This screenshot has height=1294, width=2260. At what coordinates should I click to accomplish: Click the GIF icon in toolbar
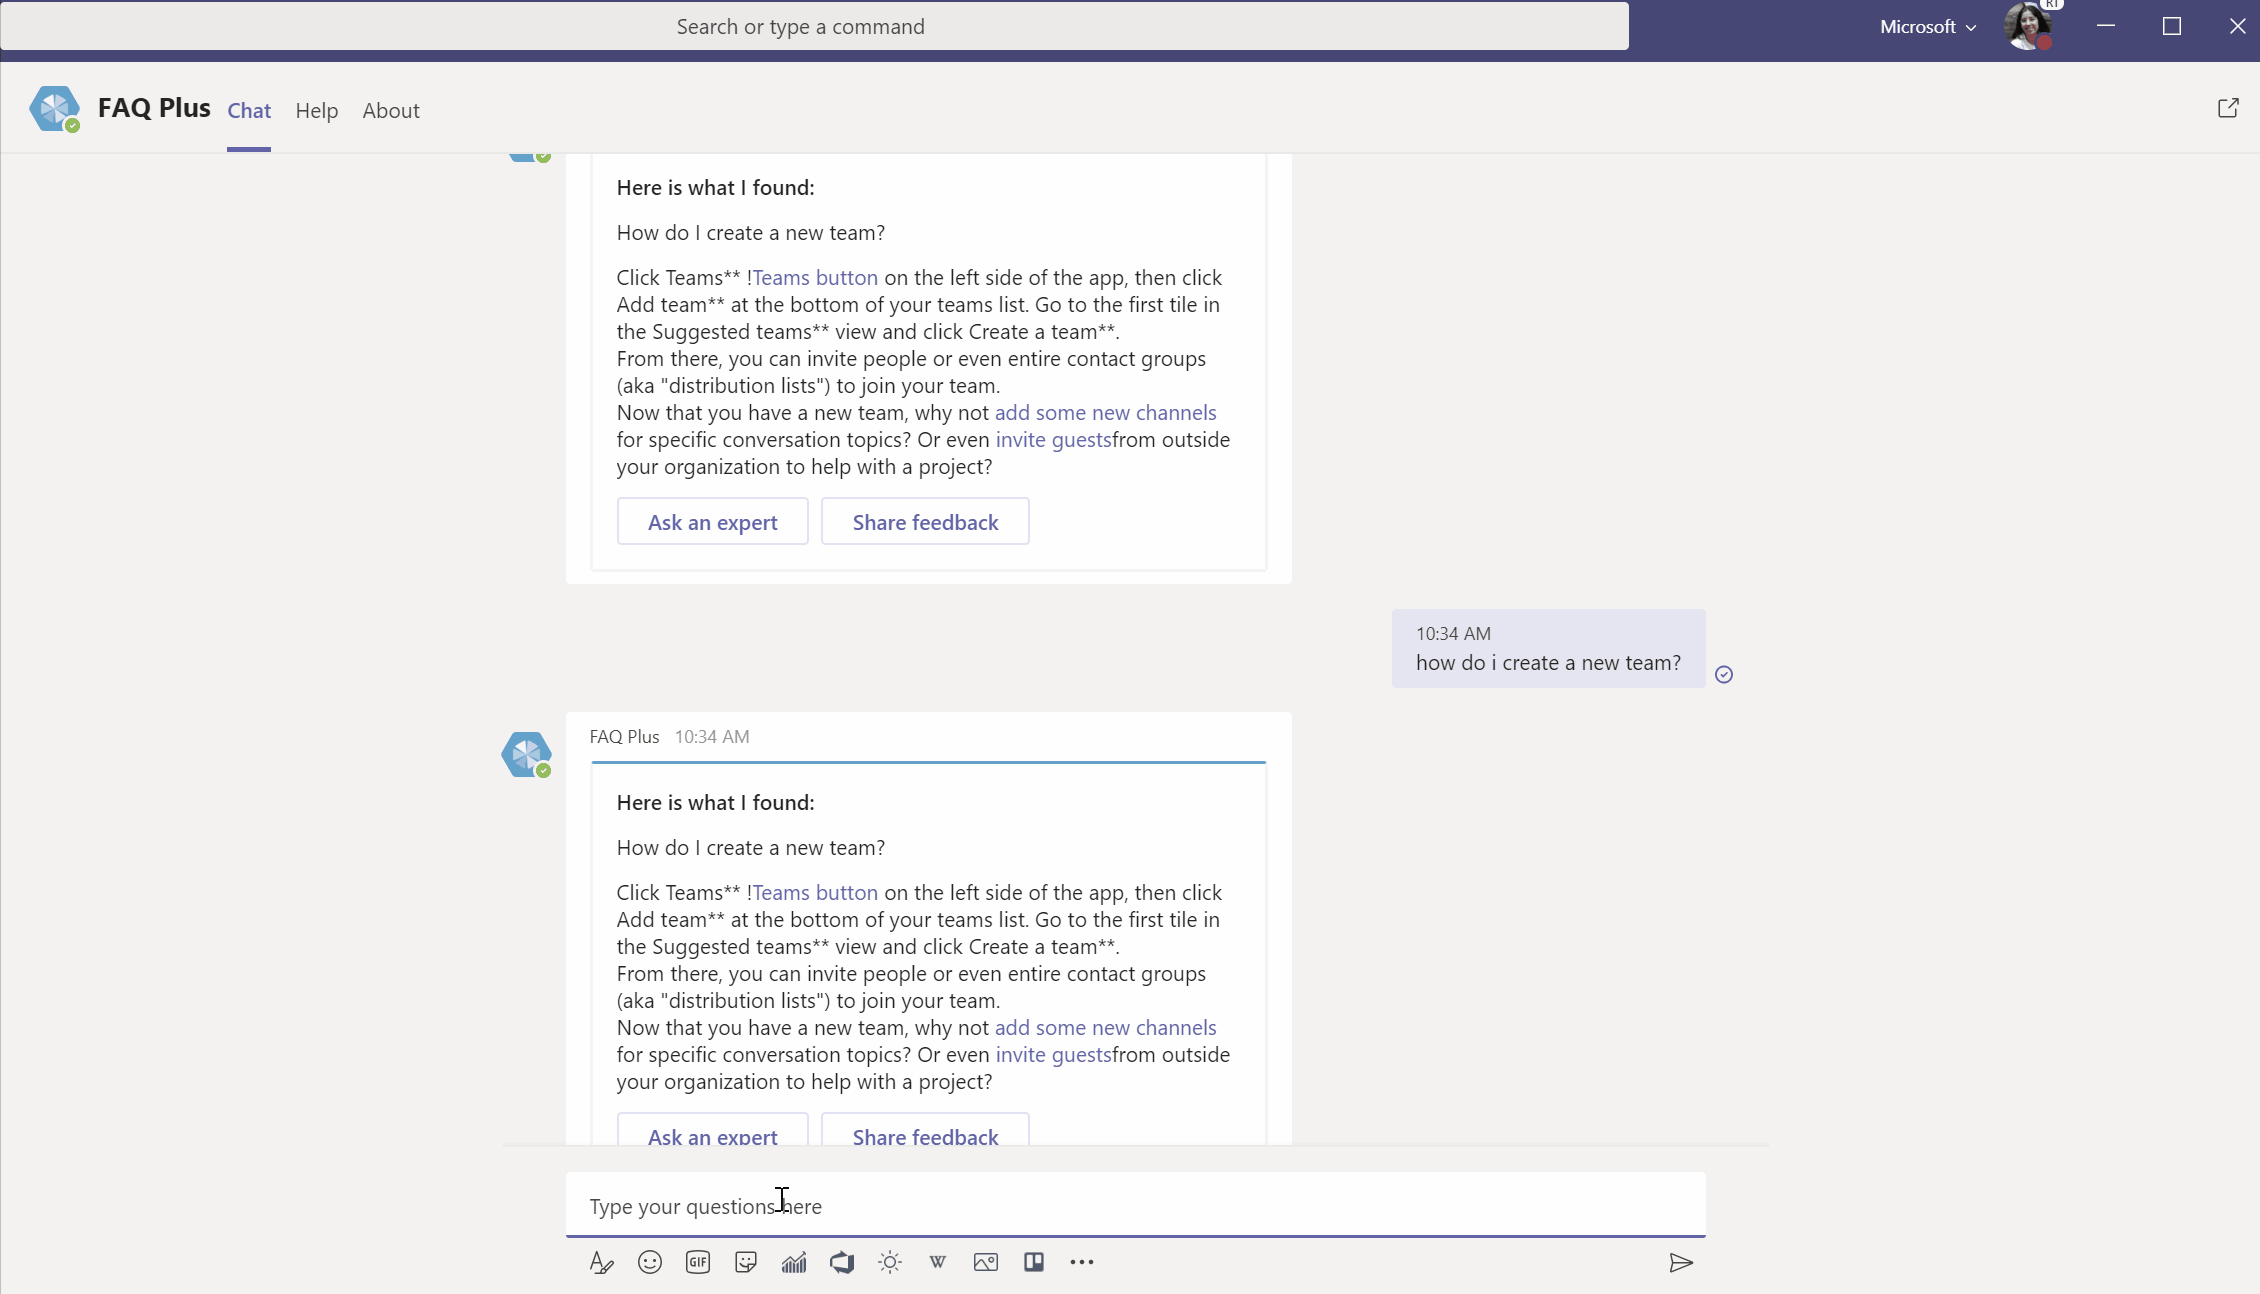click(x=697, y=1261)
